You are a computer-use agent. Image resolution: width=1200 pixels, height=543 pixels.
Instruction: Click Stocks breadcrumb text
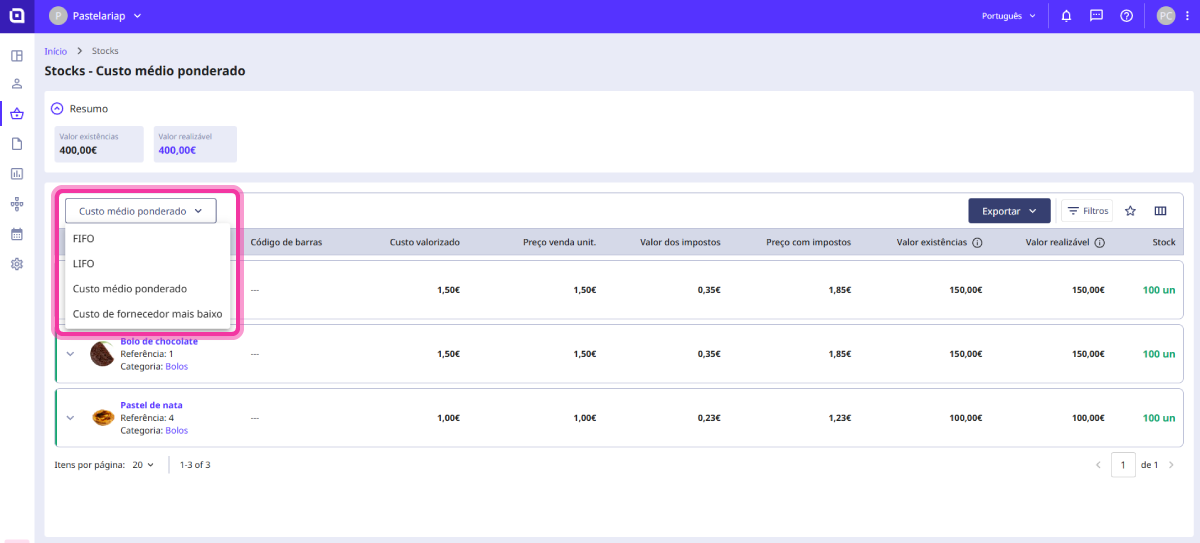tap(105, 51)
